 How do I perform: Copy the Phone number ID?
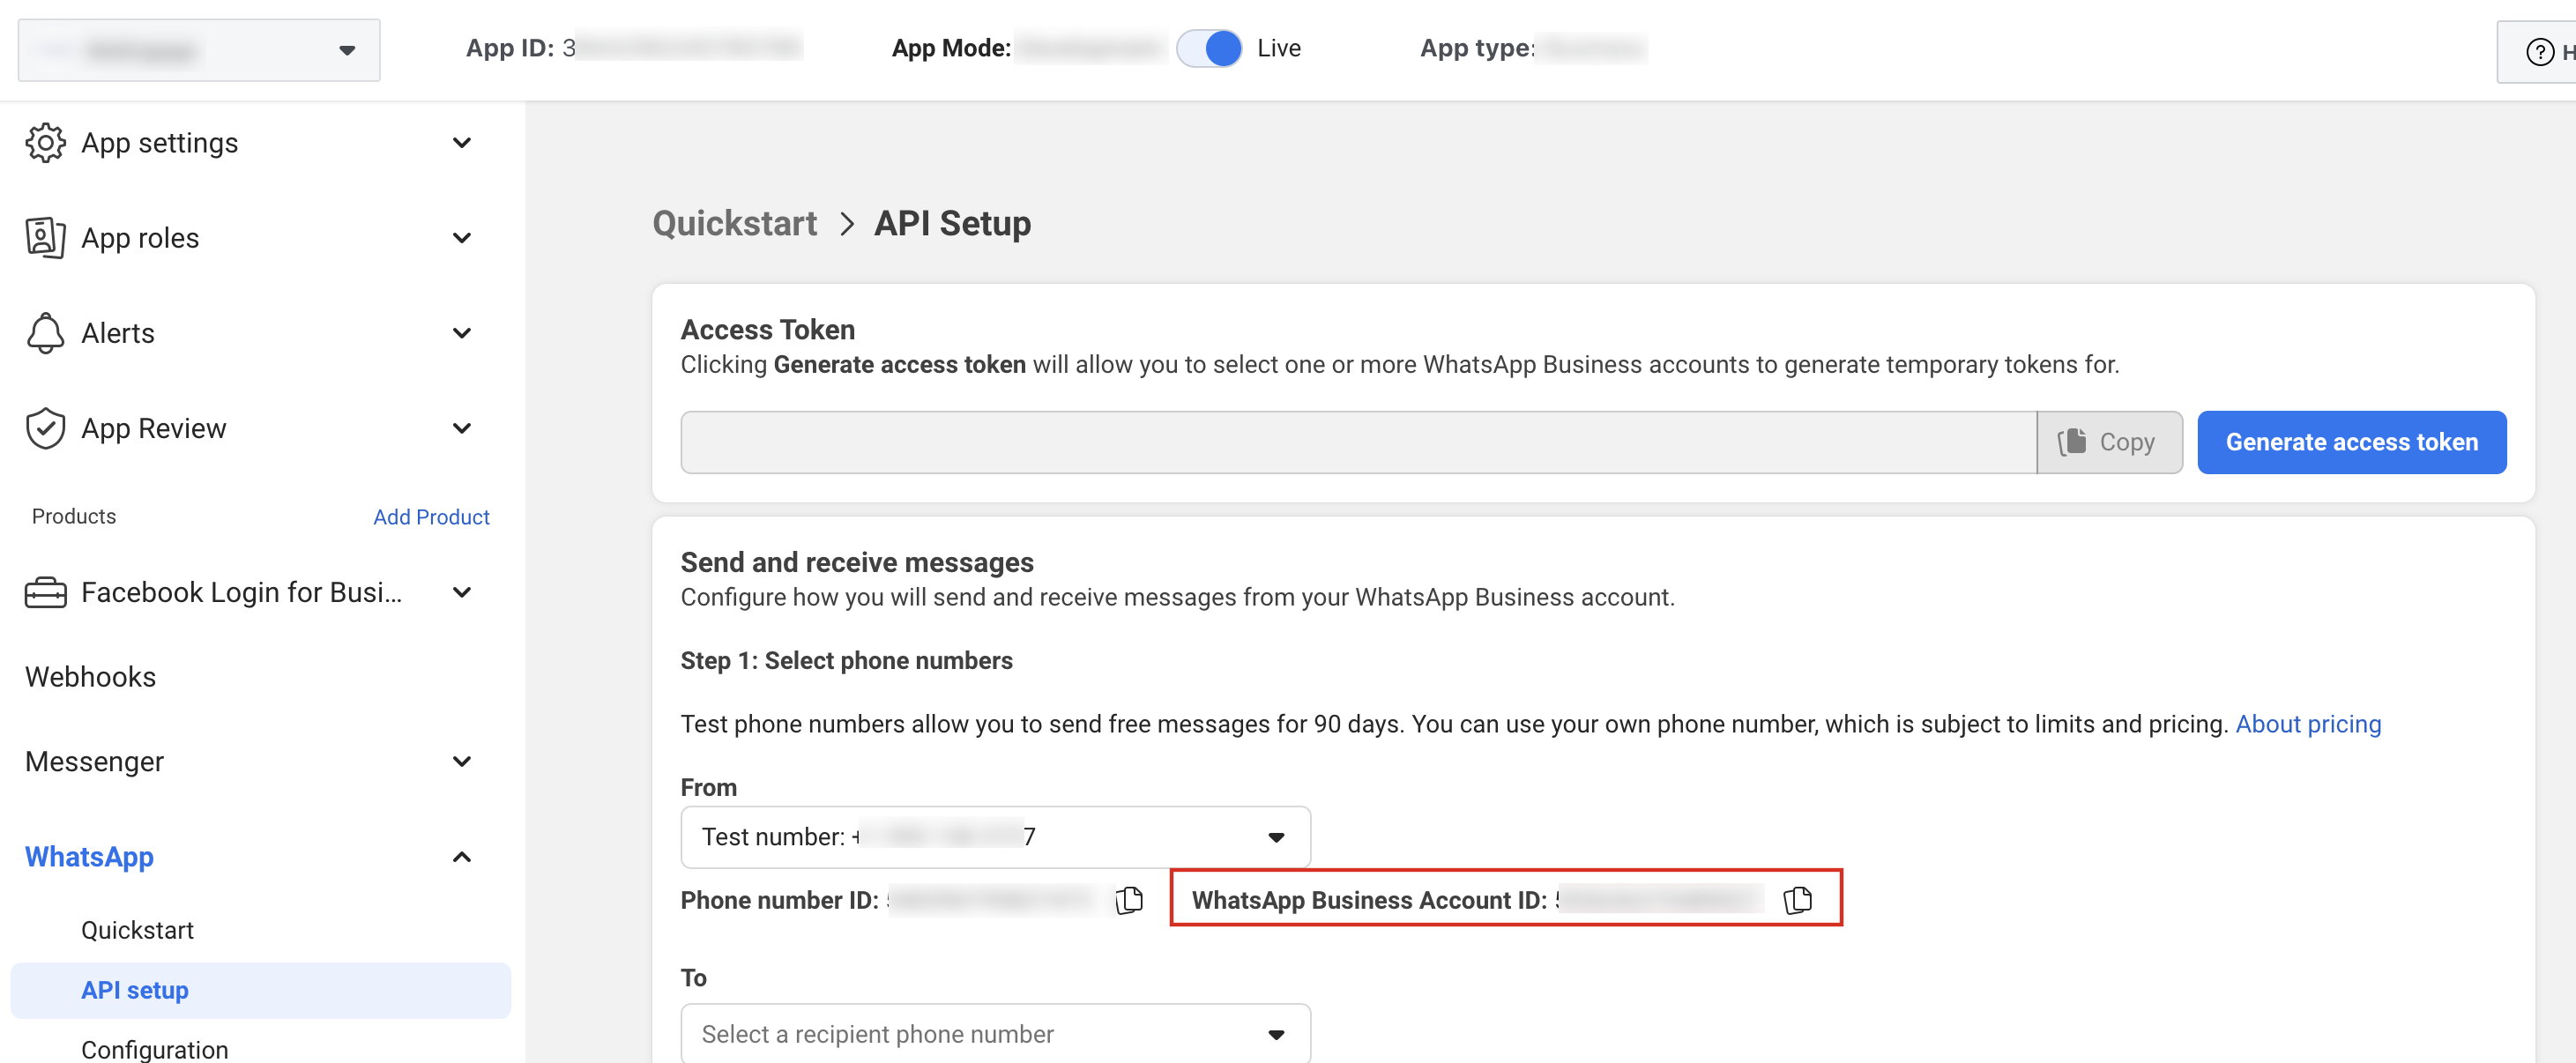(1129, 900)
